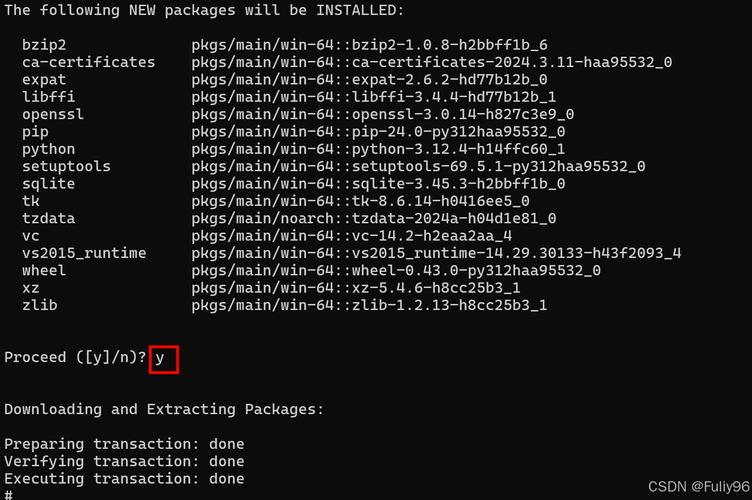Click the libffi package name
Screen dimensions: 752x500
pyautogui.click(x=48, y=97)
